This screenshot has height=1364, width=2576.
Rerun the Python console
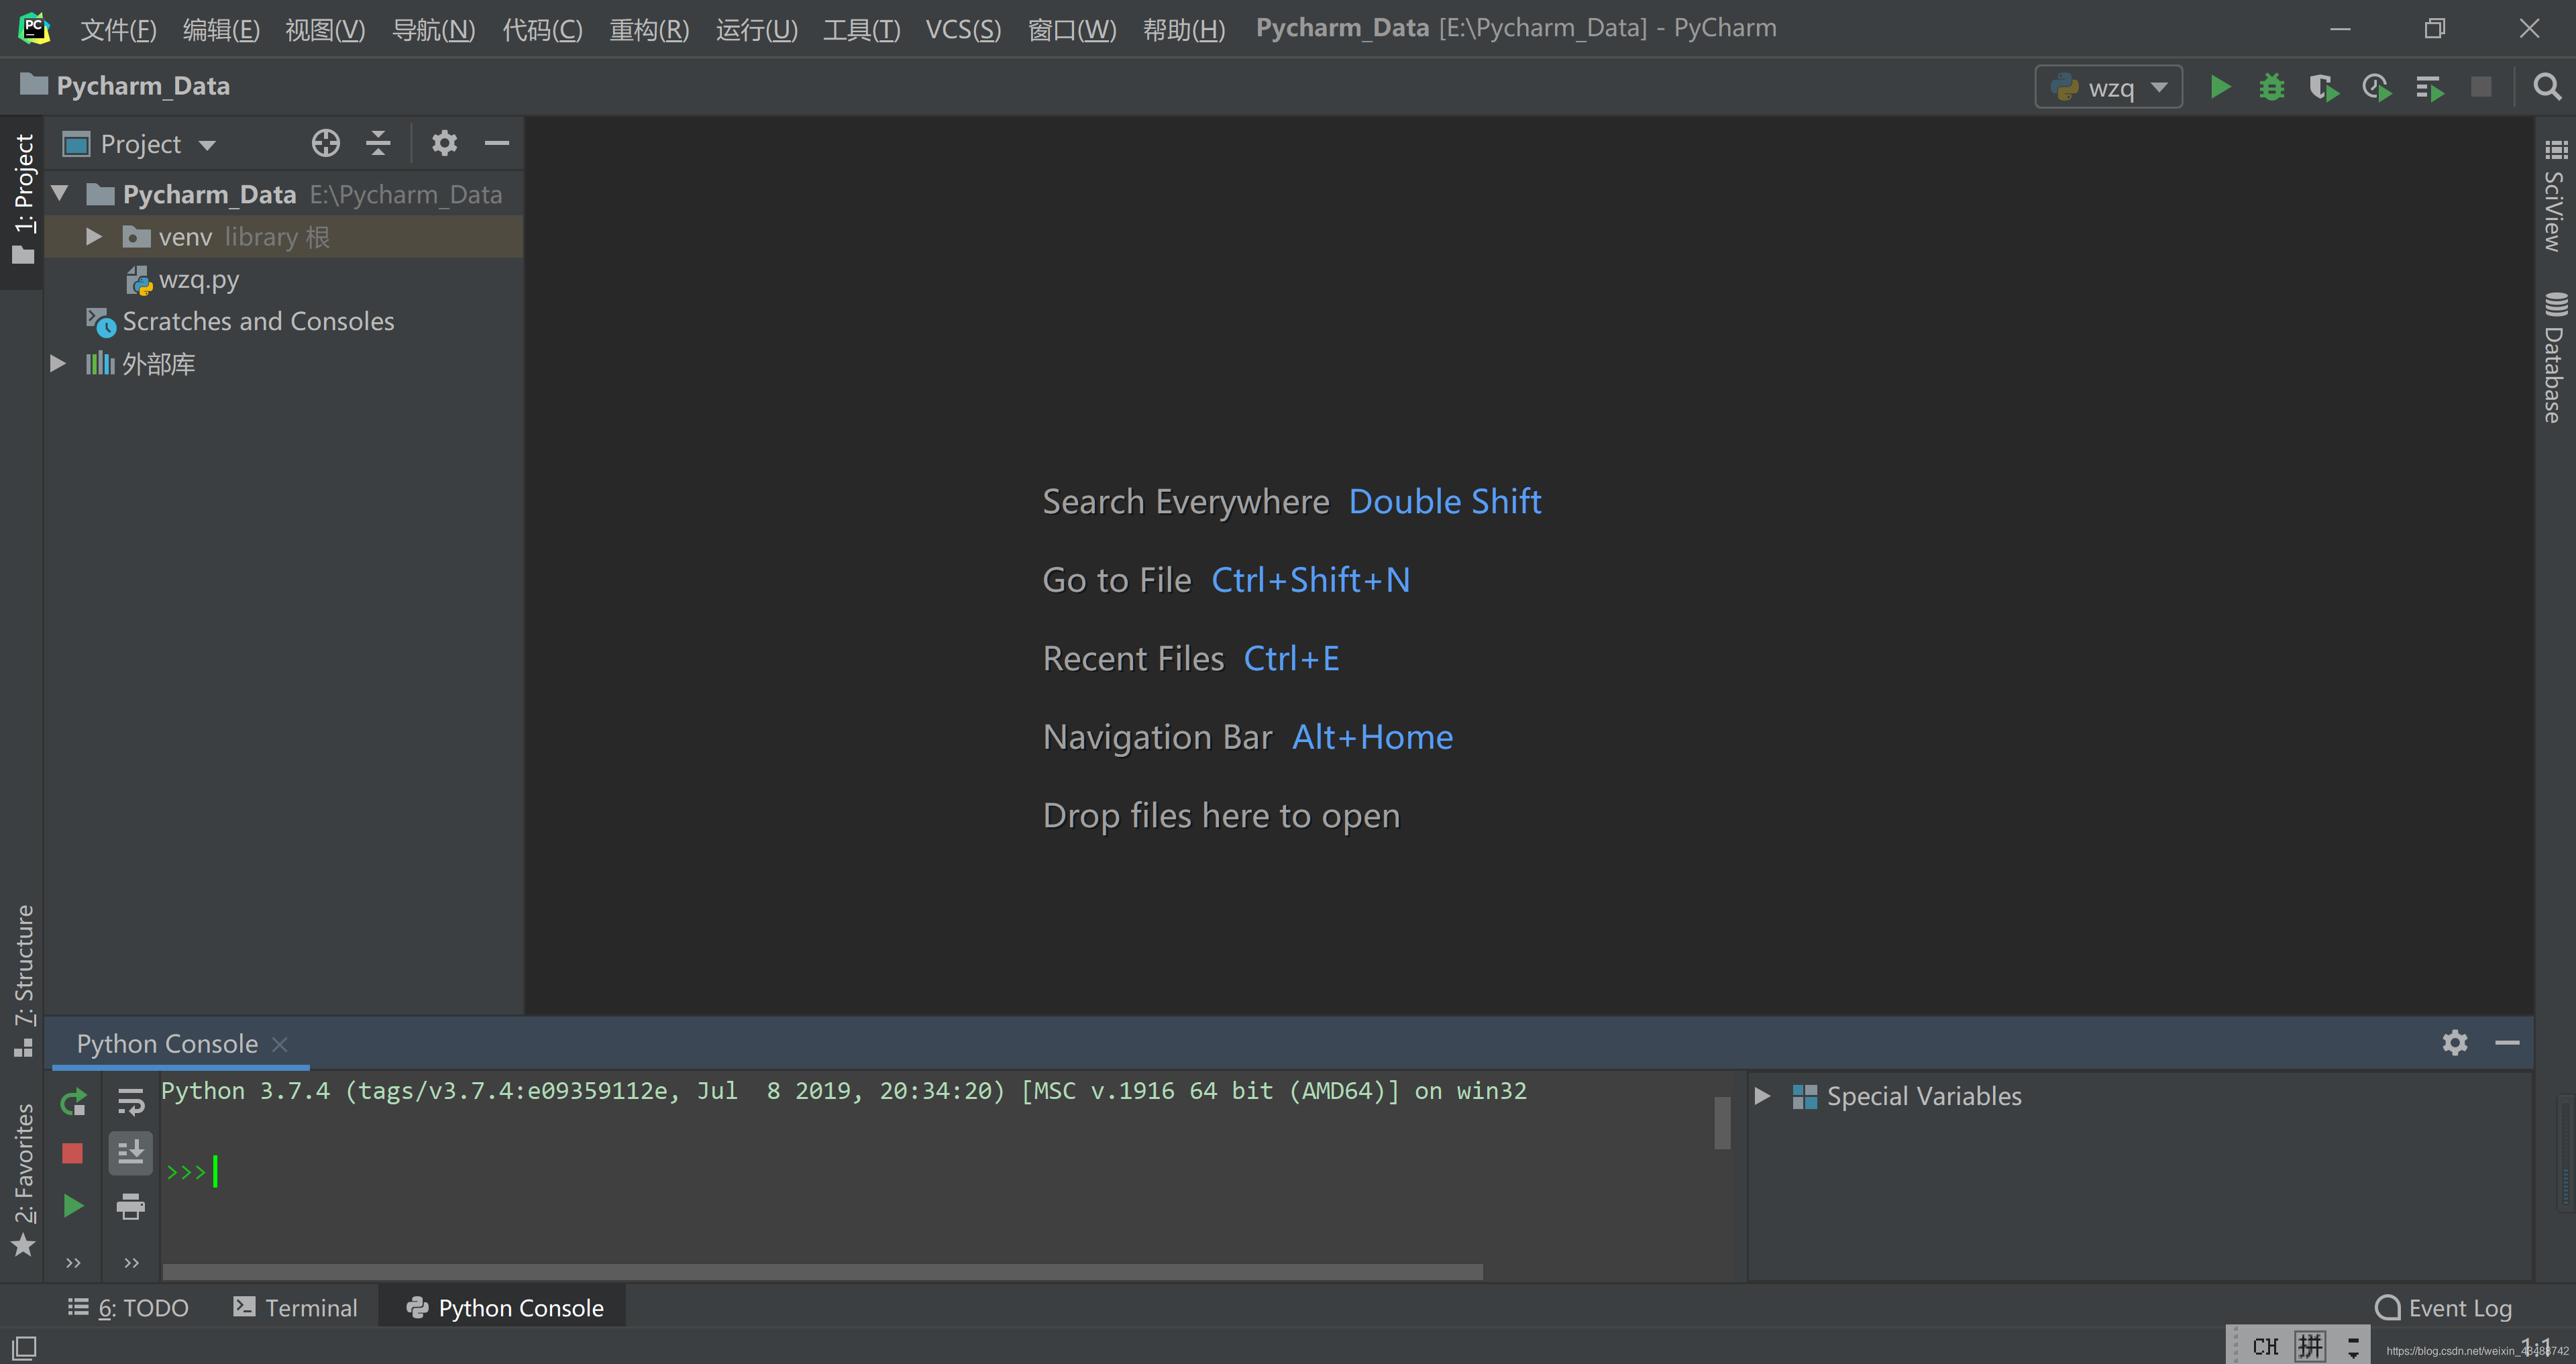[x=73, y=1102]
